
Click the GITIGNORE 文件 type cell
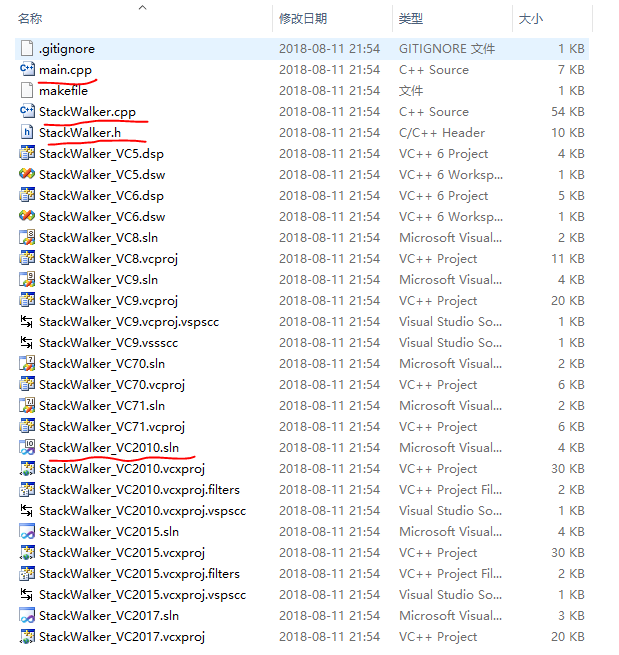click(447, 49)
